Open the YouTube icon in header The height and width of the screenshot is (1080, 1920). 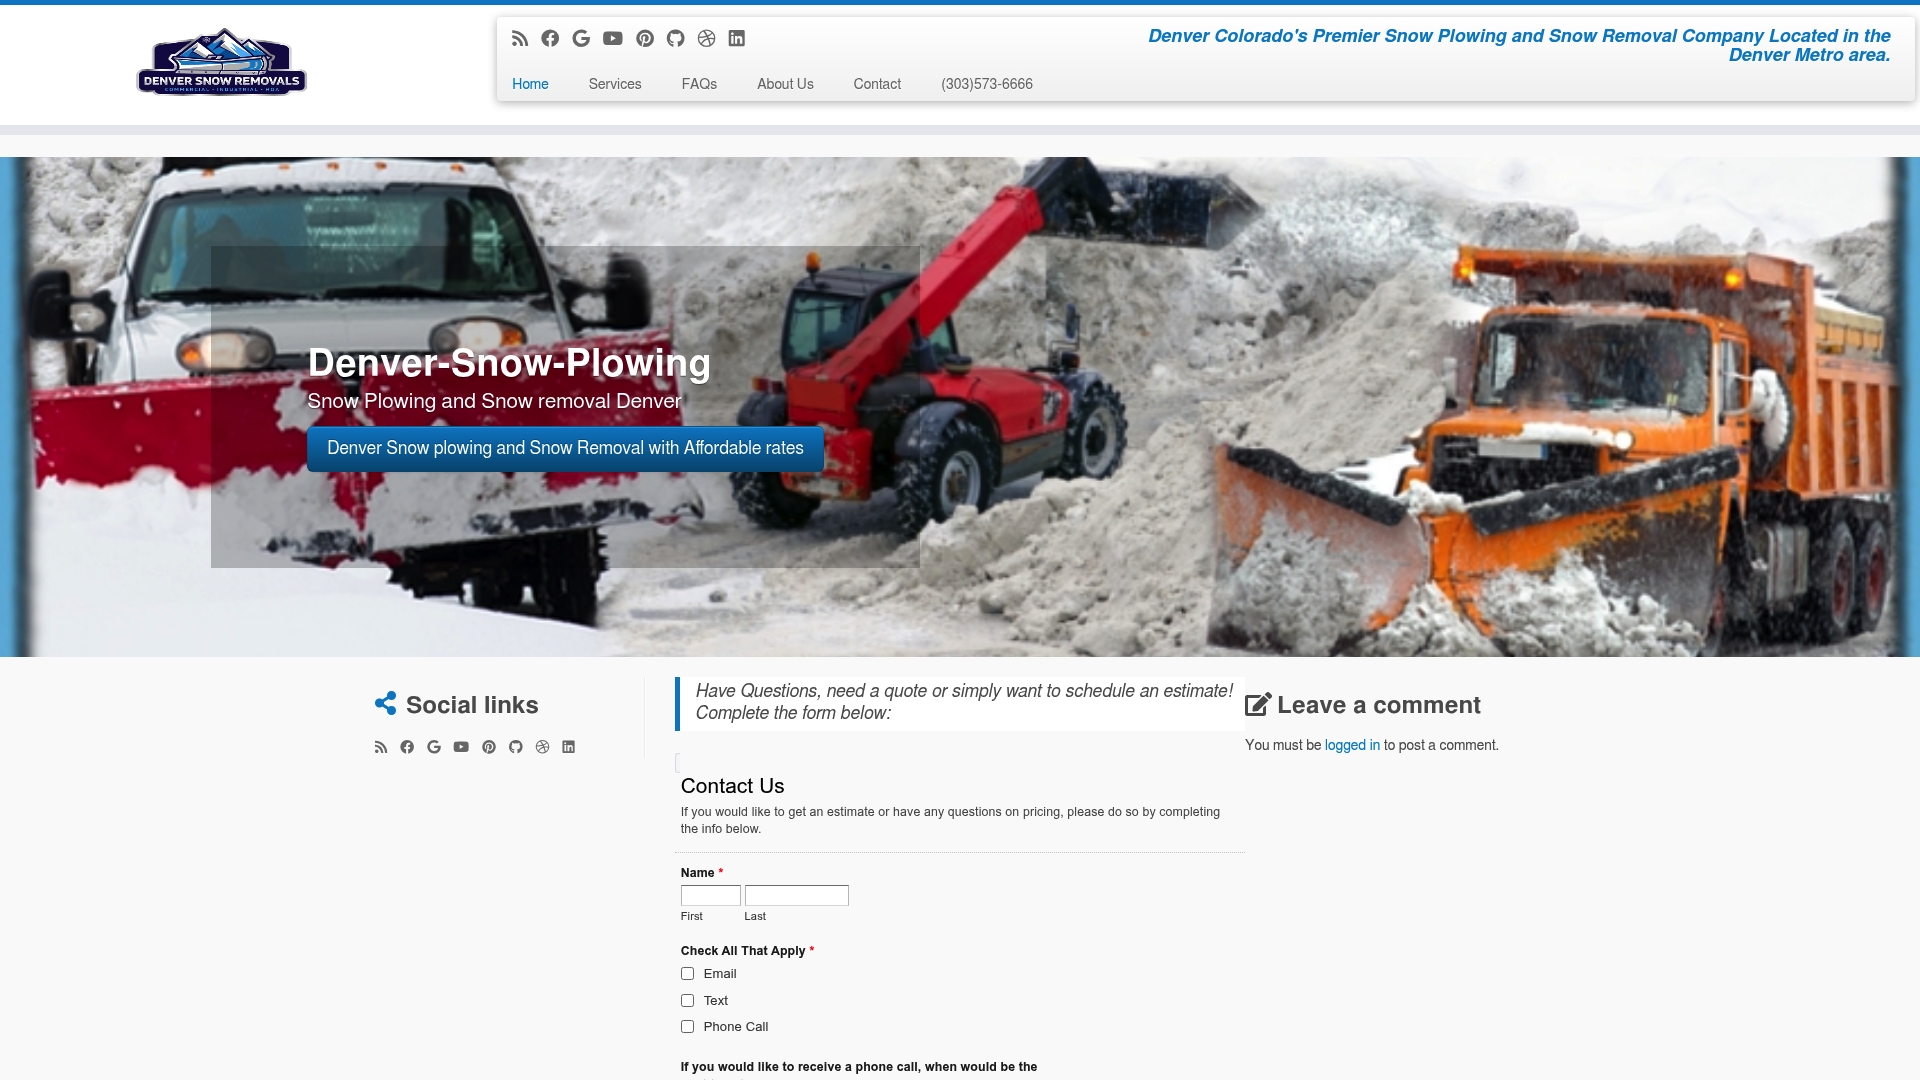point(613,39)
